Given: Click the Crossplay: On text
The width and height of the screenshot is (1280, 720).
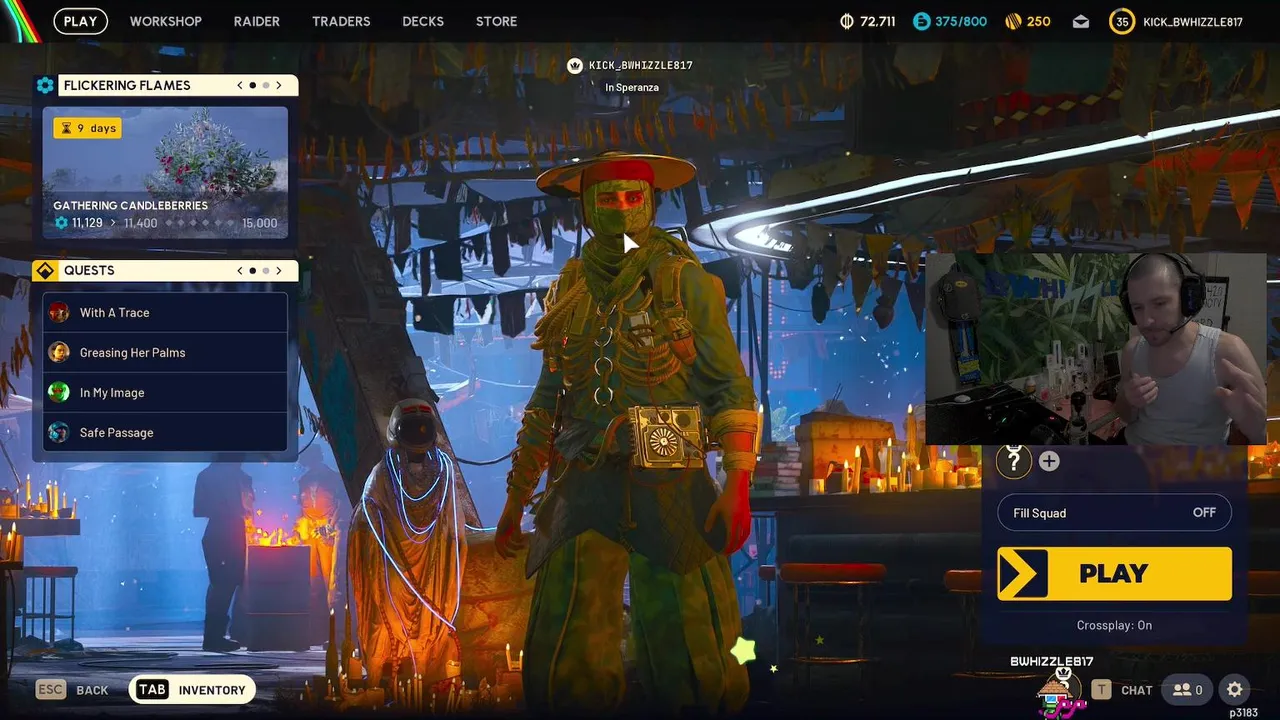Looking at the screenshot, I should pyautogui.click(x=1114, y=625).
